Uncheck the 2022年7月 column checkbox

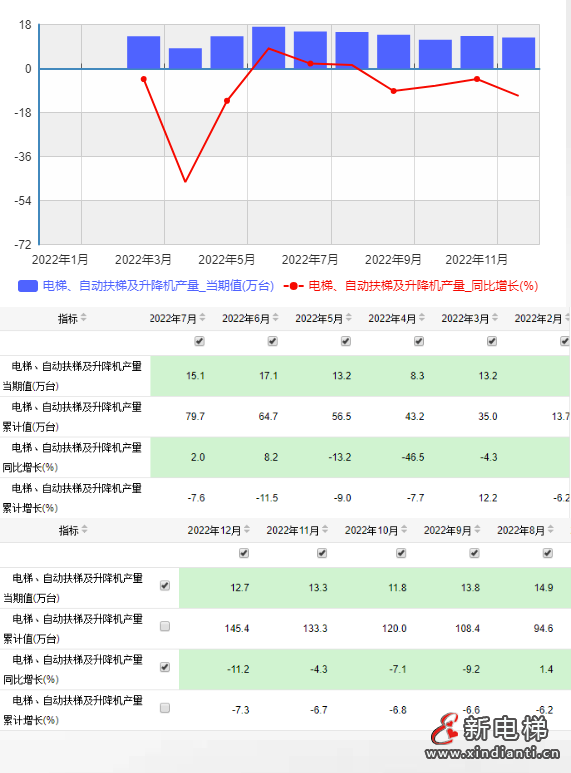point(199,341)
